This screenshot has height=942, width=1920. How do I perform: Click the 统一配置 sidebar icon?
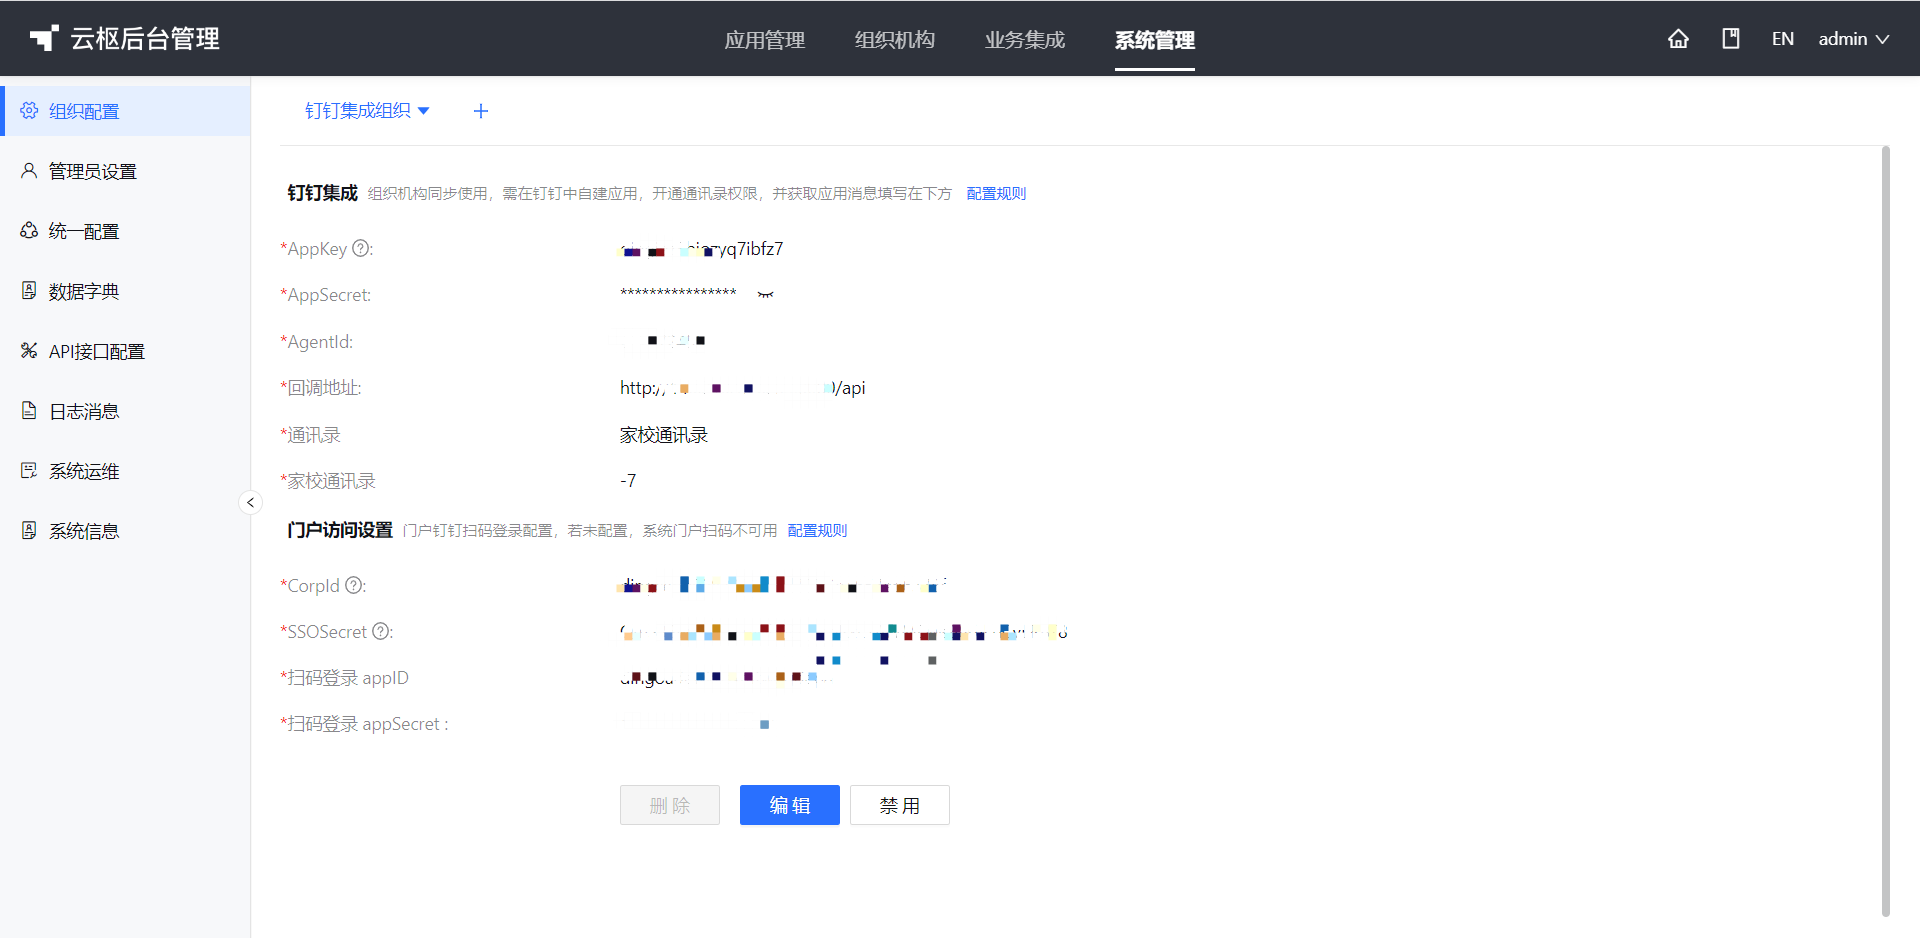pyautogui.click(x=29, y=230)
